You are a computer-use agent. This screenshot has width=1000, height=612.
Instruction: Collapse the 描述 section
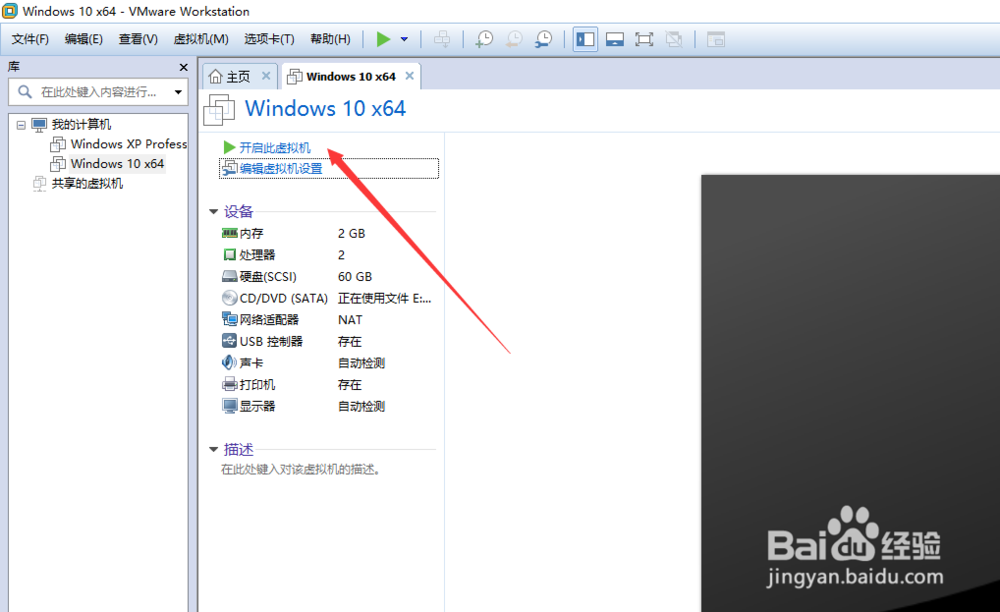click(x=214, y=449)
